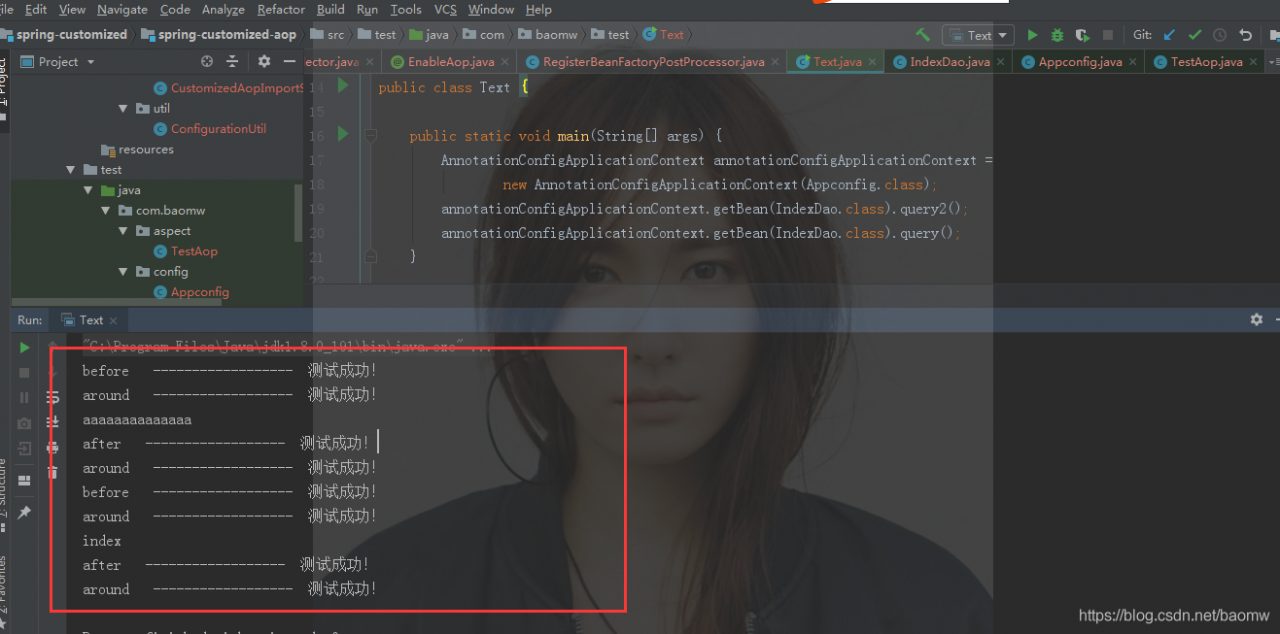Click the Project panel vertical scrollbar

pos(298,212)
